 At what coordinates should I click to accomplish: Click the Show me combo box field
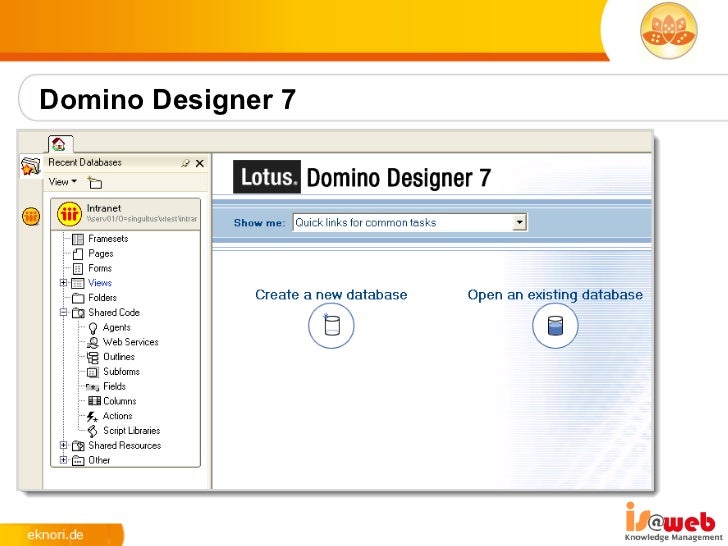(x=410, y=222)
